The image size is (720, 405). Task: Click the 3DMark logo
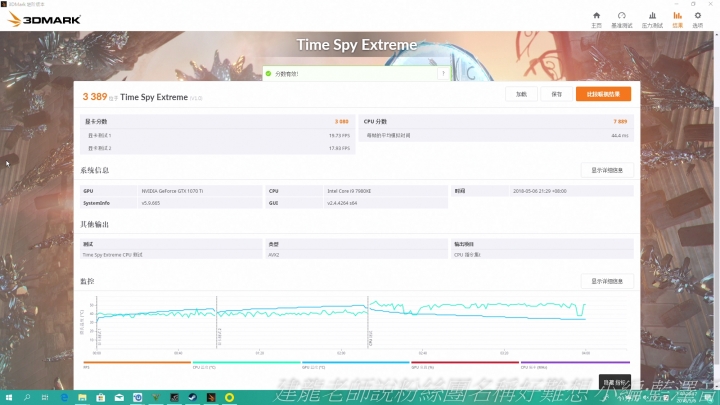pyautogui.click(x=44, y=19)
